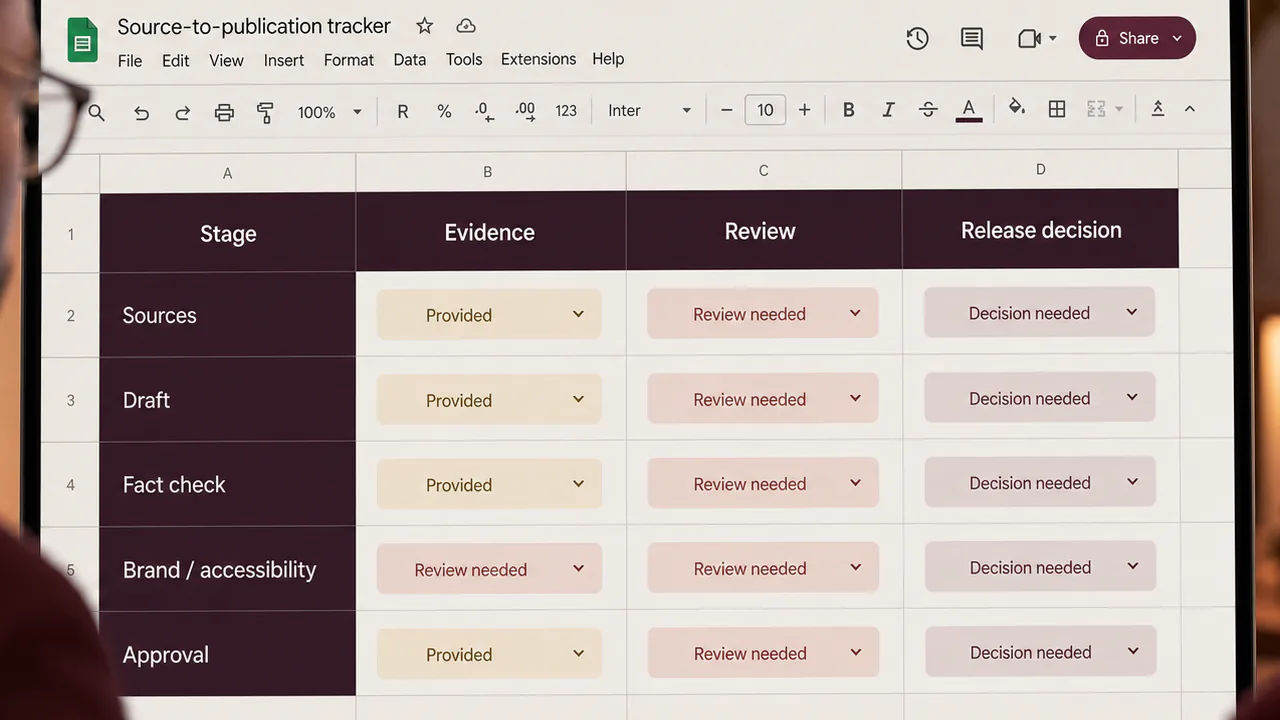Select column A header
The width and height of the screenshot is (1280, 720).
(x=228, y=173)
